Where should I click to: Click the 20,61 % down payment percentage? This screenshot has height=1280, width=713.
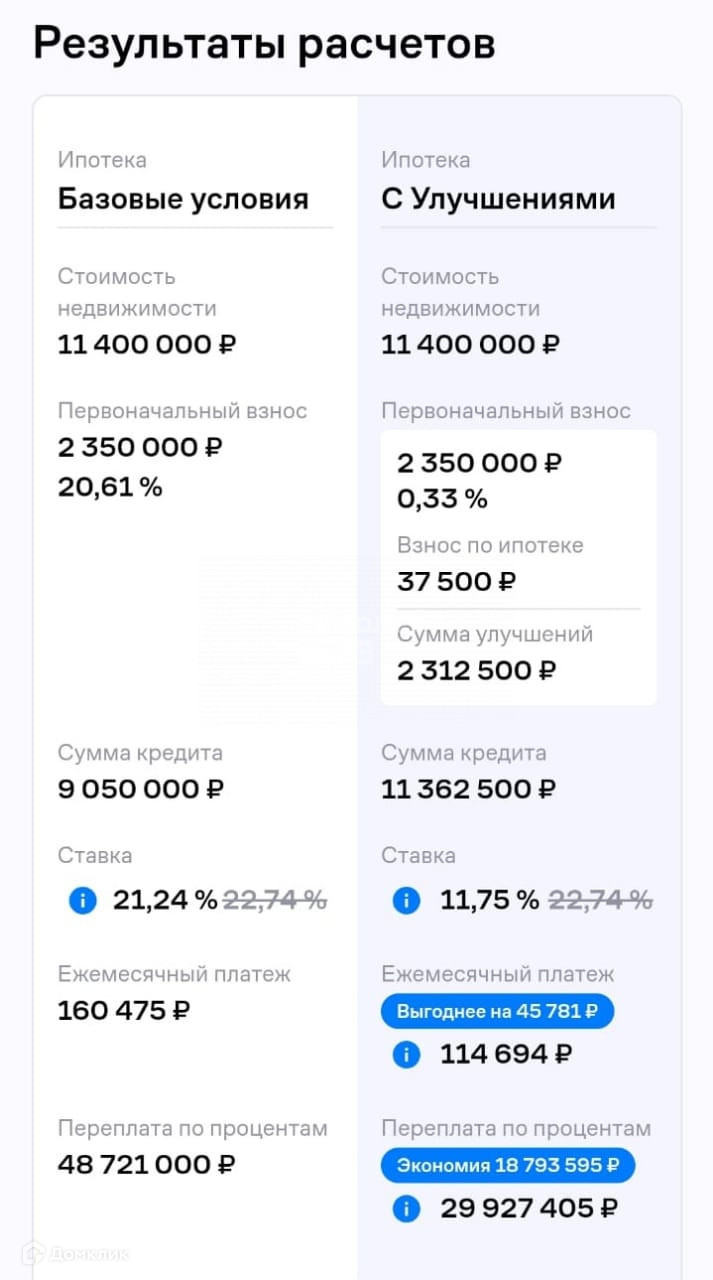[110, 487]
